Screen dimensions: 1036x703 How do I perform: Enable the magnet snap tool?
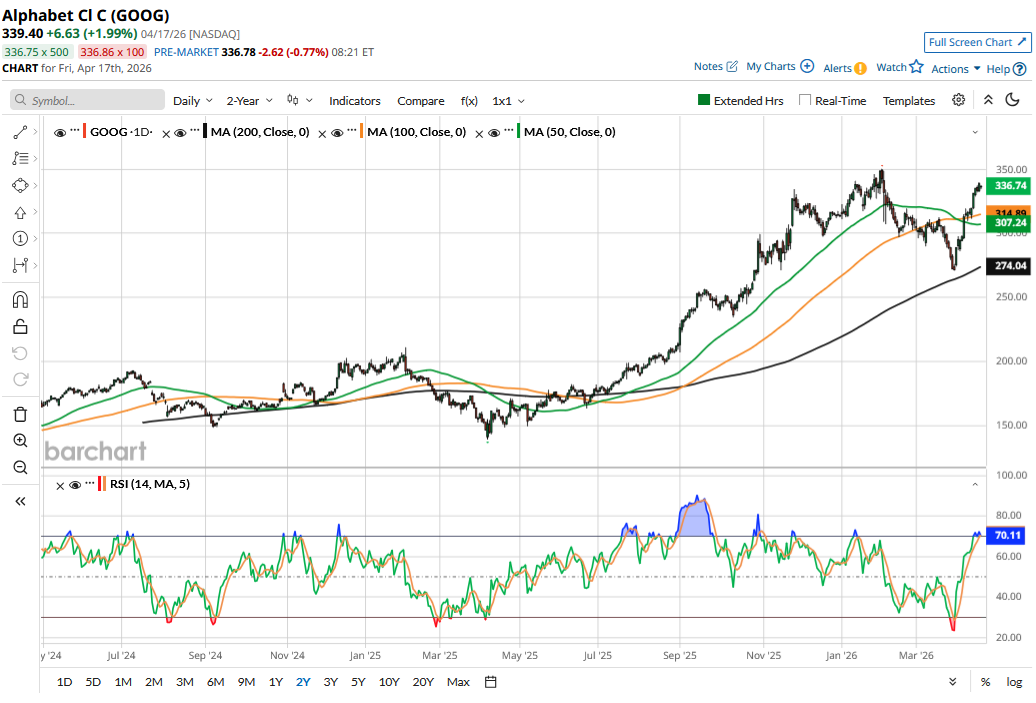click(20, 299)
